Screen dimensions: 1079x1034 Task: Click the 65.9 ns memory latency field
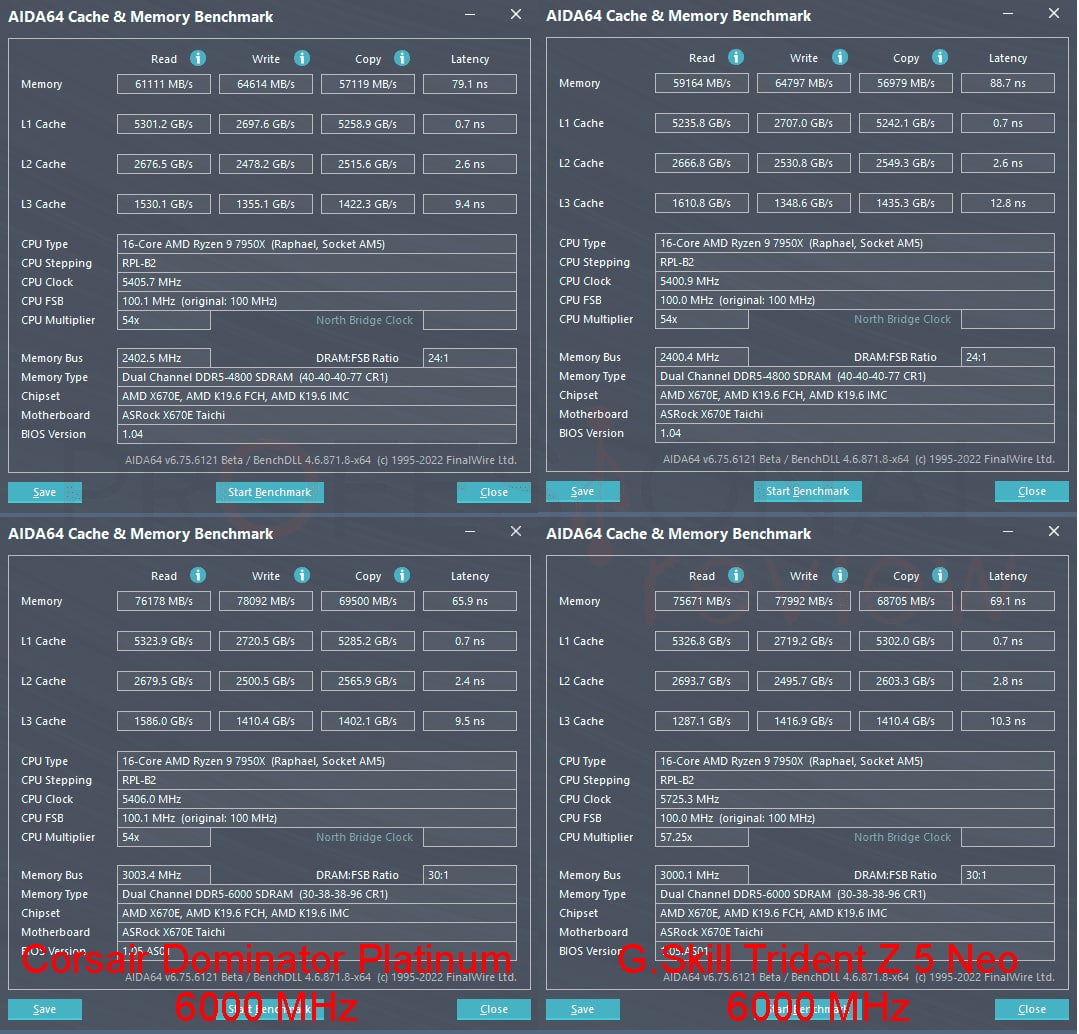[470, 601]
